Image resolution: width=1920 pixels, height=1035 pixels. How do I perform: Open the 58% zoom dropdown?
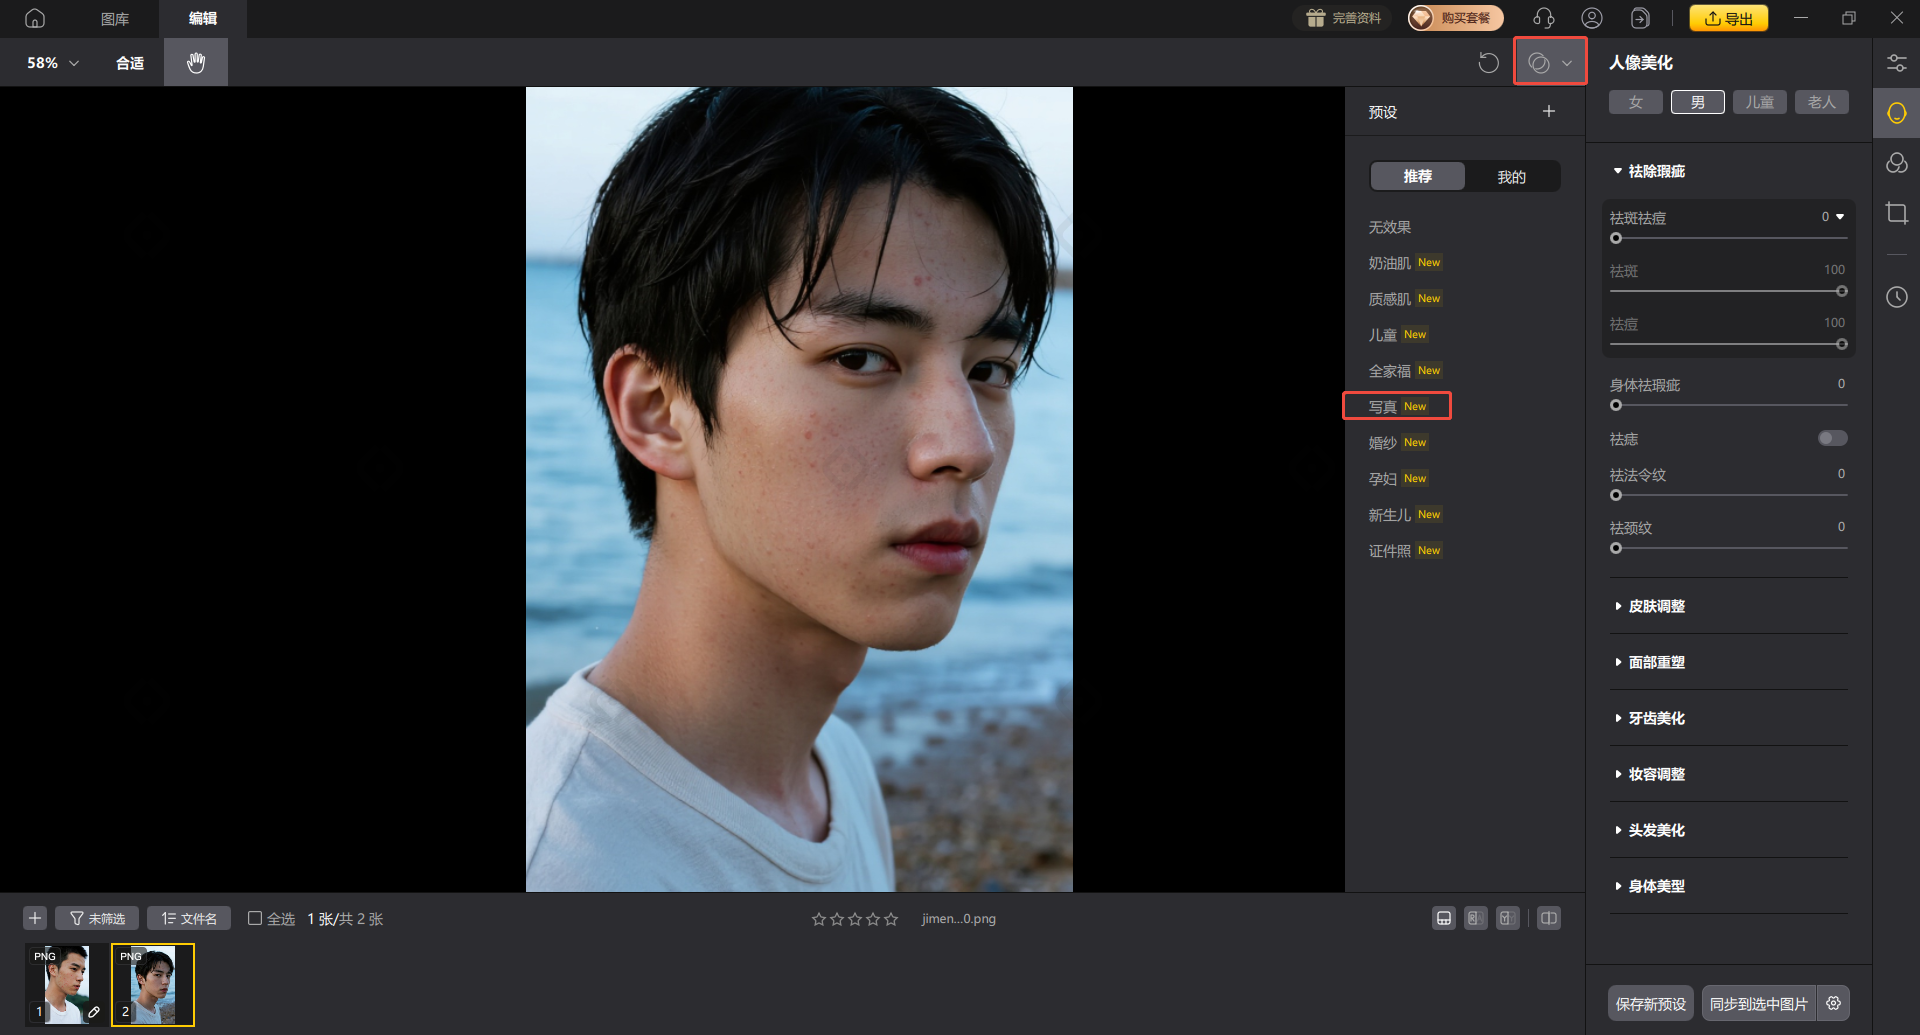53,63
